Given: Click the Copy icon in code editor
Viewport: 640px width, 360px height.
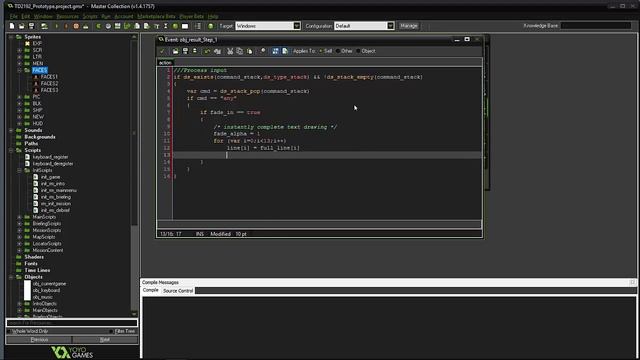Looking at the screenshot, I should pos(240,51).
